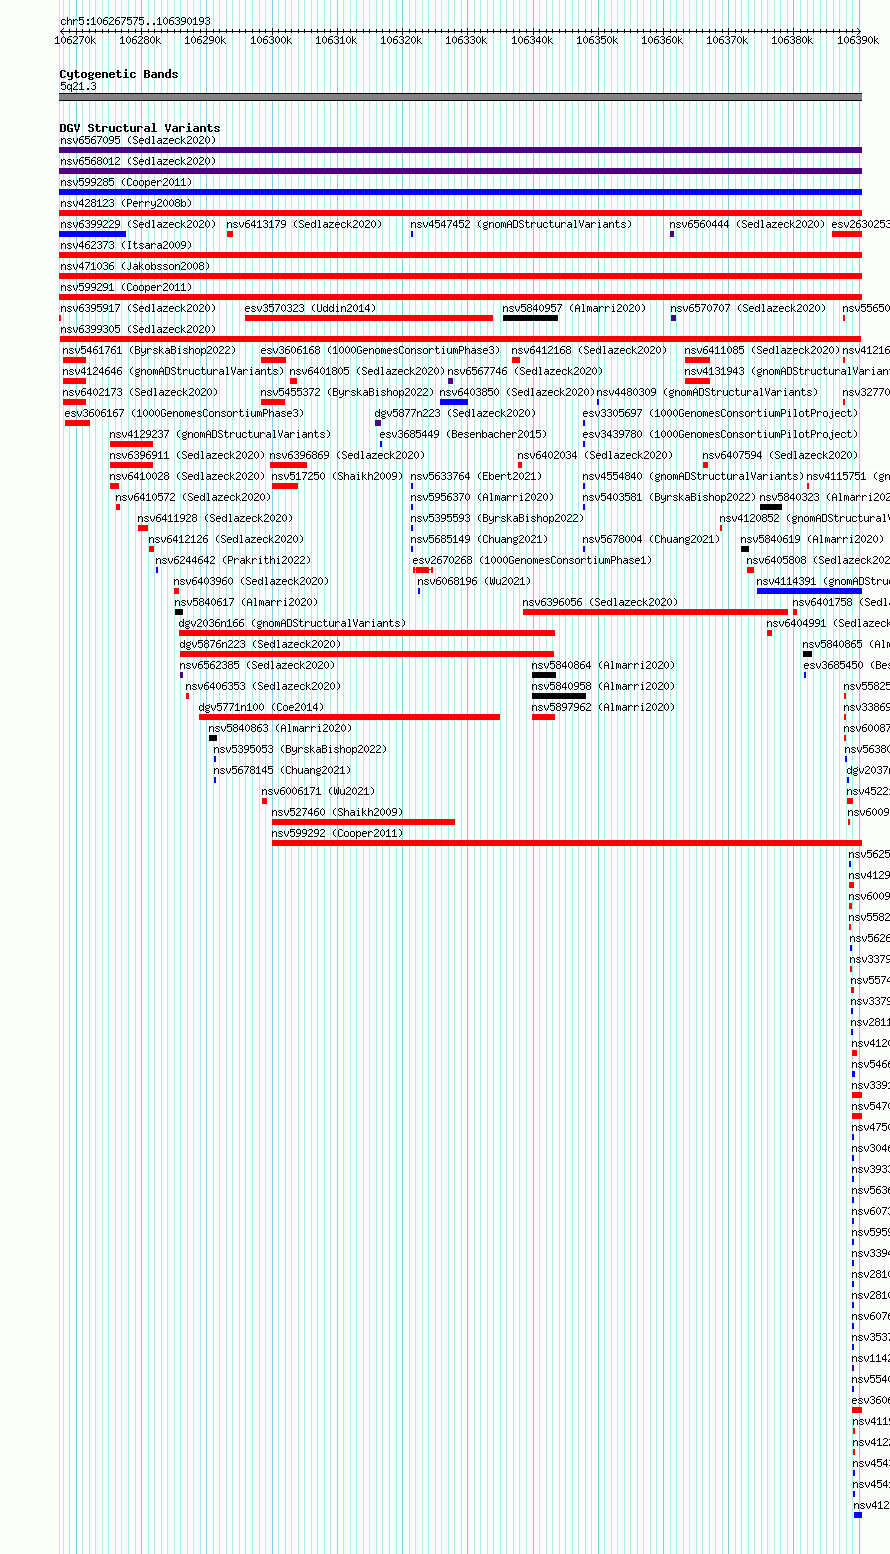Screen dimensions: 890x1554
Task: Click the red bar under dgv2036n166
Action: [367, 633]
